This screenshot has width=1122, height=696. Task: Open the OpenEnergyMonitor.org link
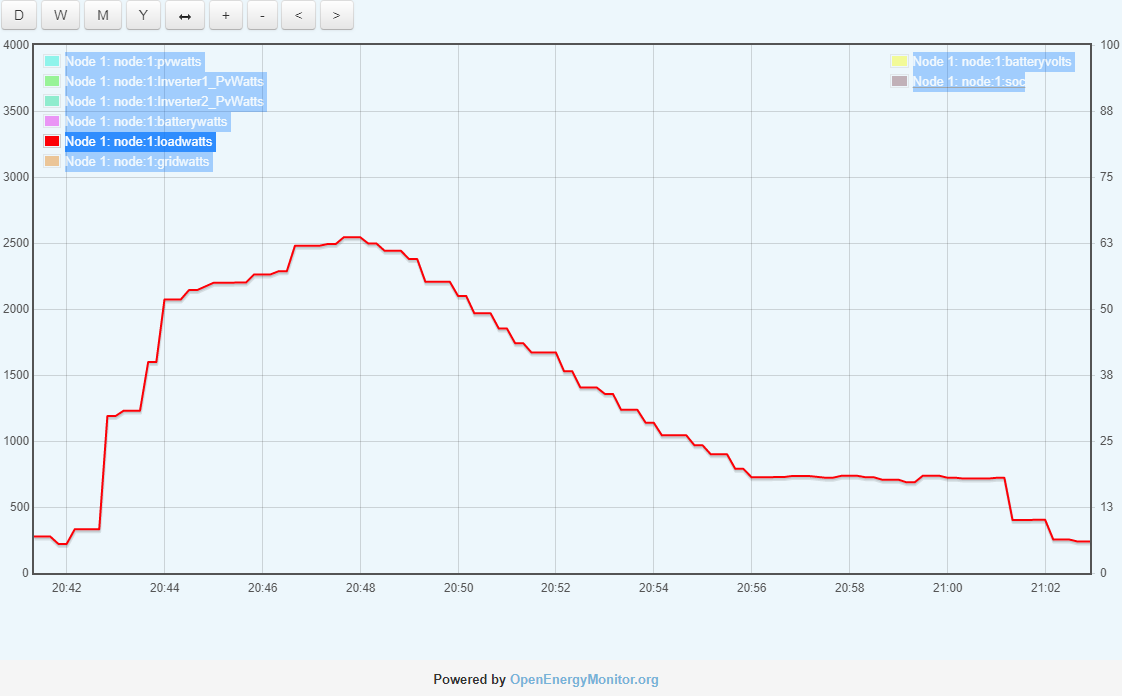tap(584, 680)
